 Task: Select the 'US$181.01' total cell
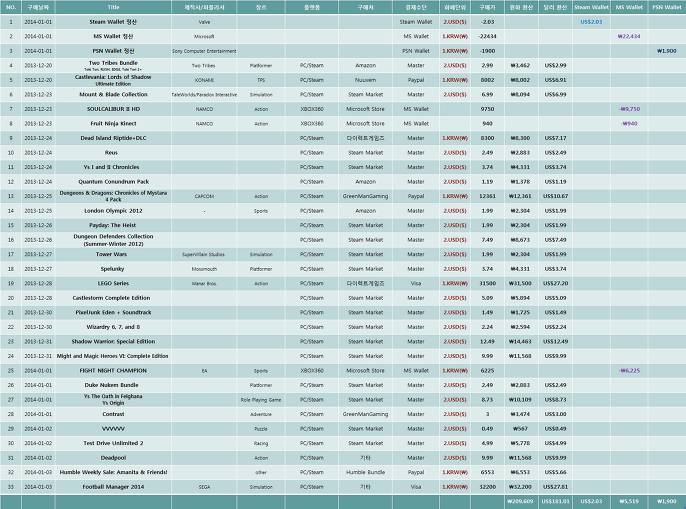click(x=556, y=502)
